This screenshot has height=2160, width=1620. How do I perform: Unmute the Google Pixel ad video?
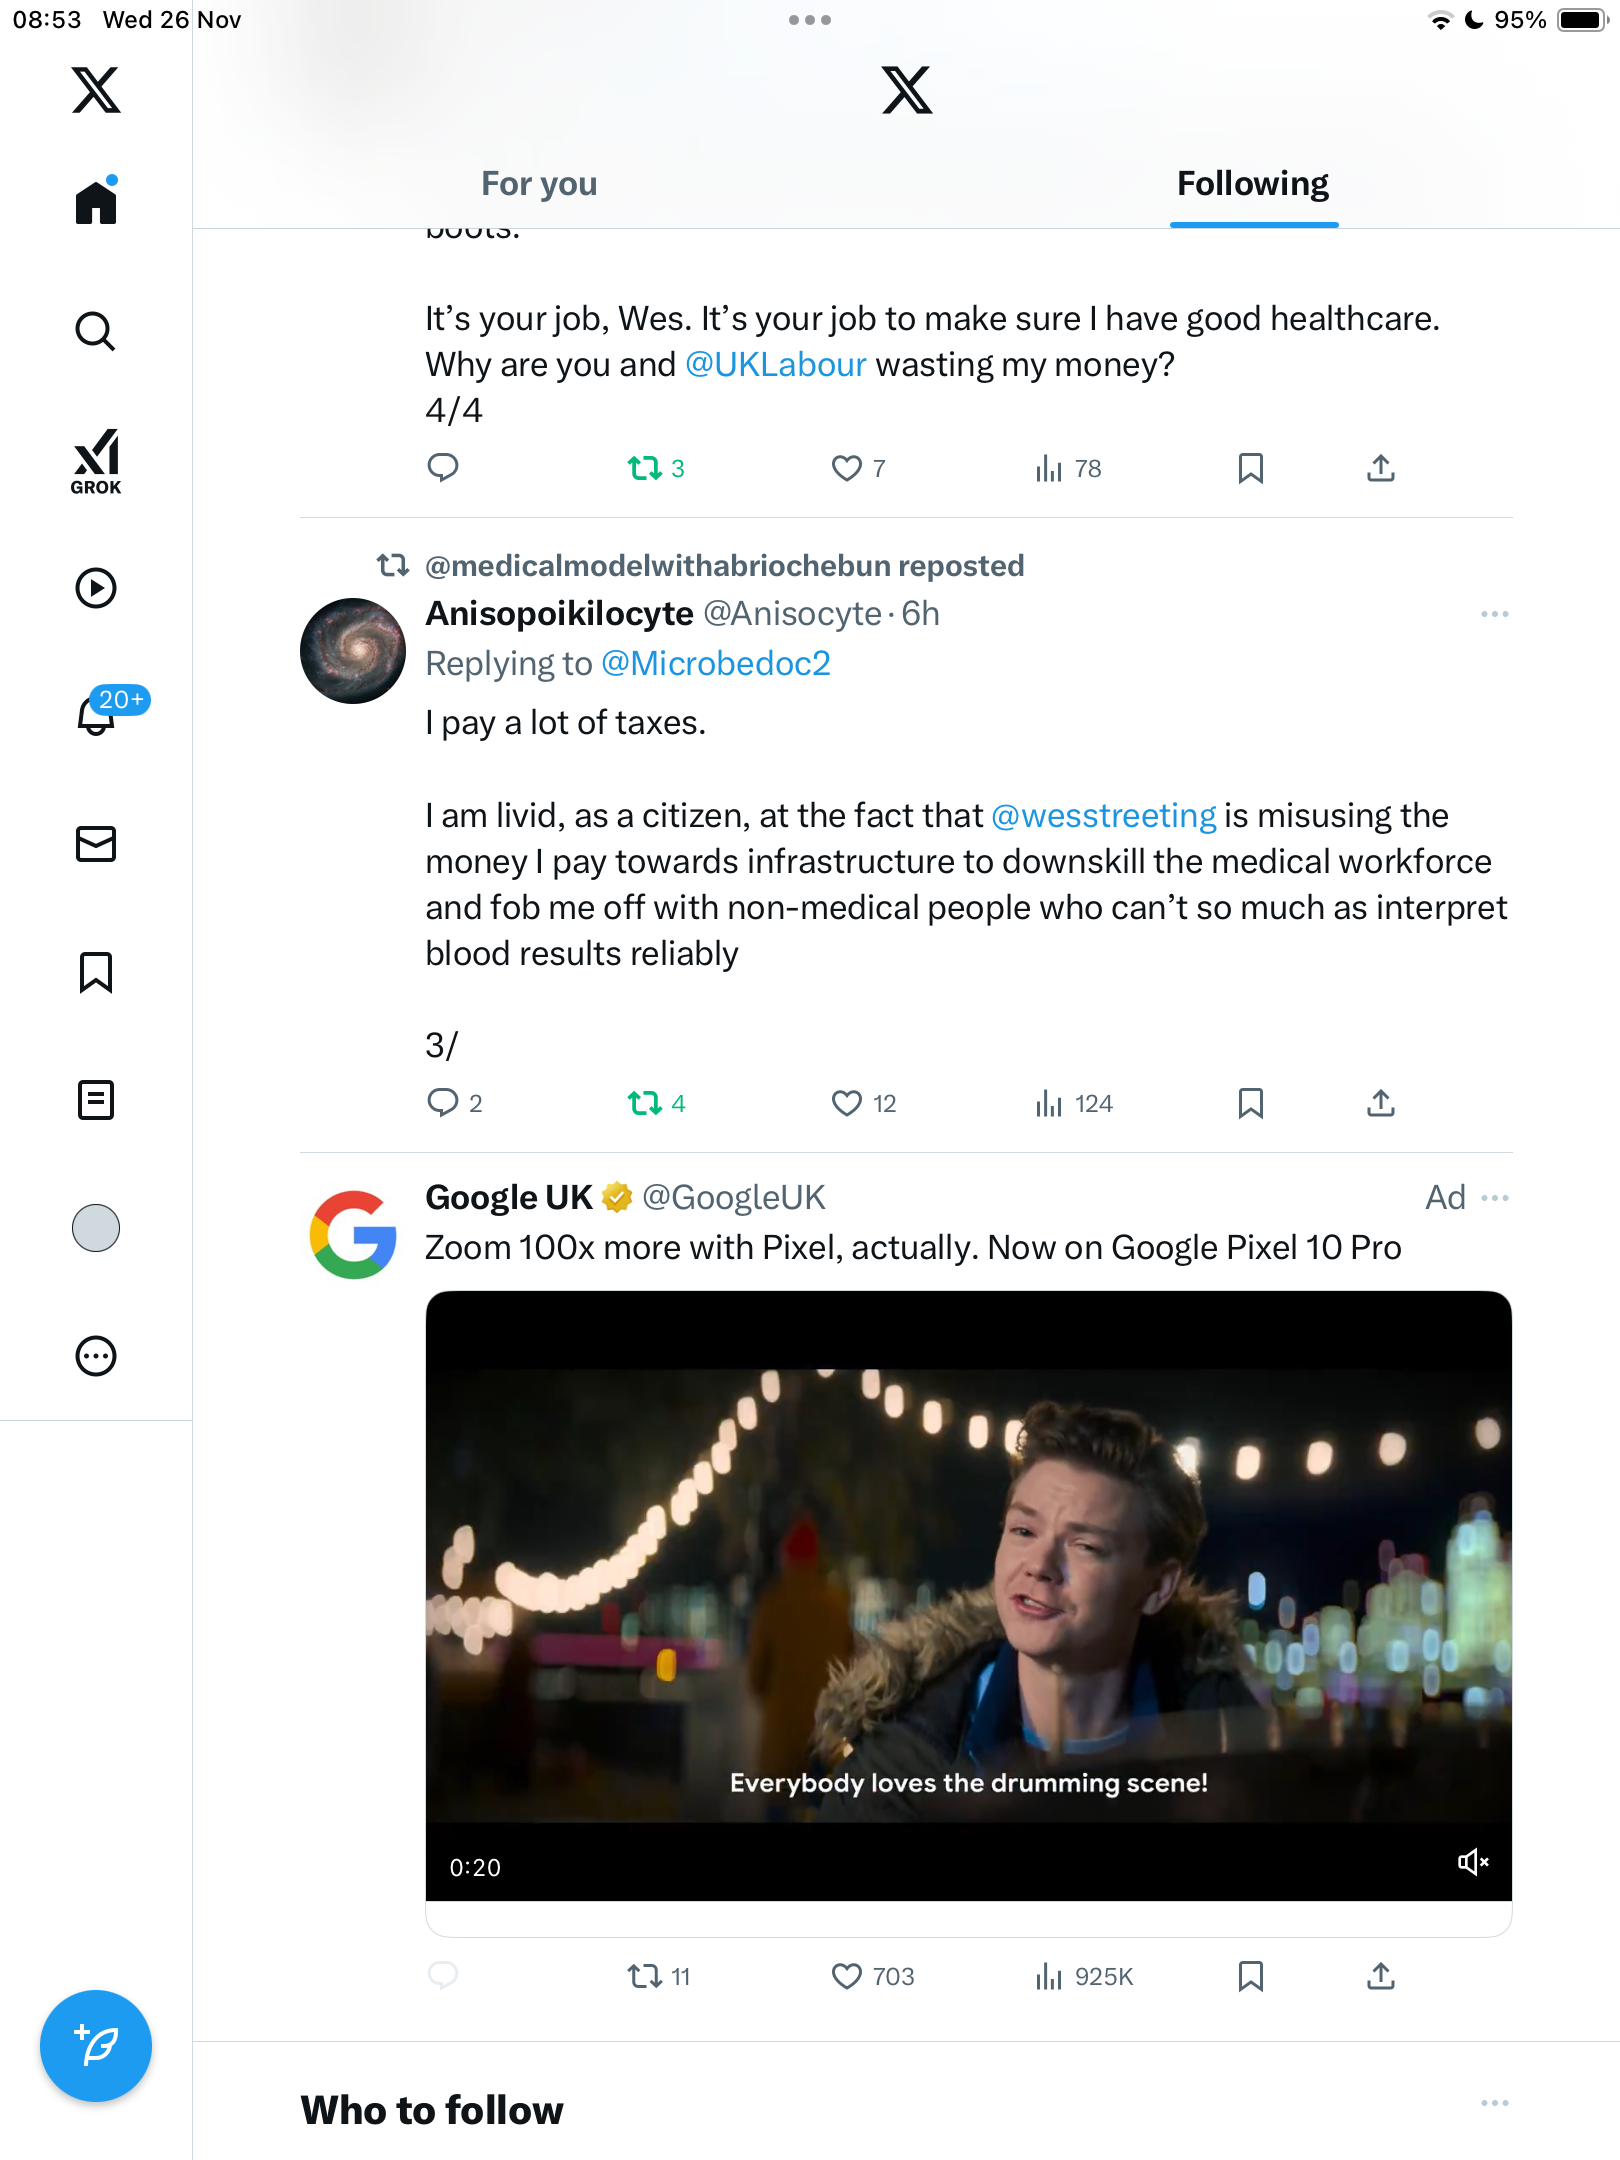(x=1473, y=1862)
